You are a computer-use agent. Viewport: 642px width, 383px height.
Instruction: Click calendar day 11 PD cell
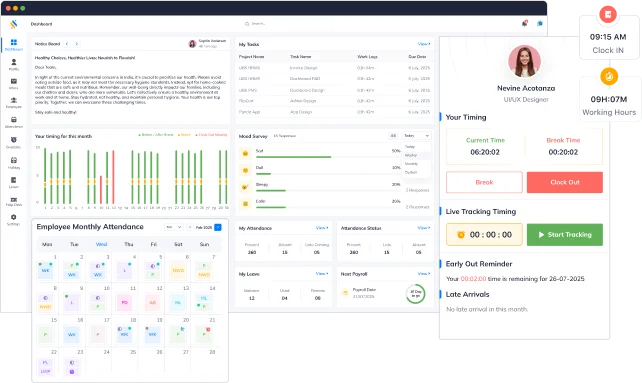[124, 302]
